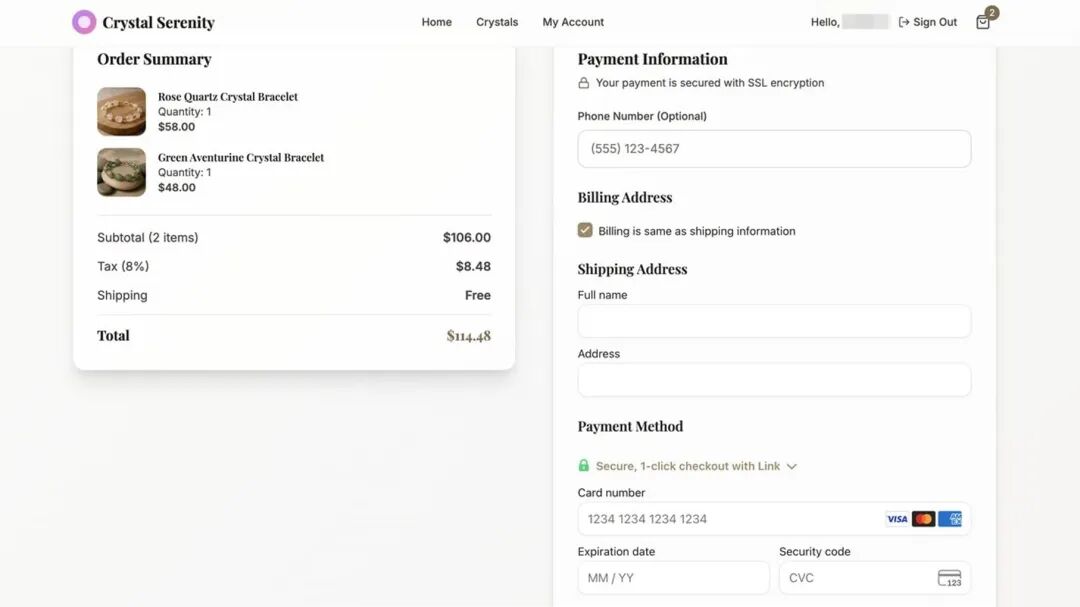Click the green lock icon by Link checkout

[583, 466]
